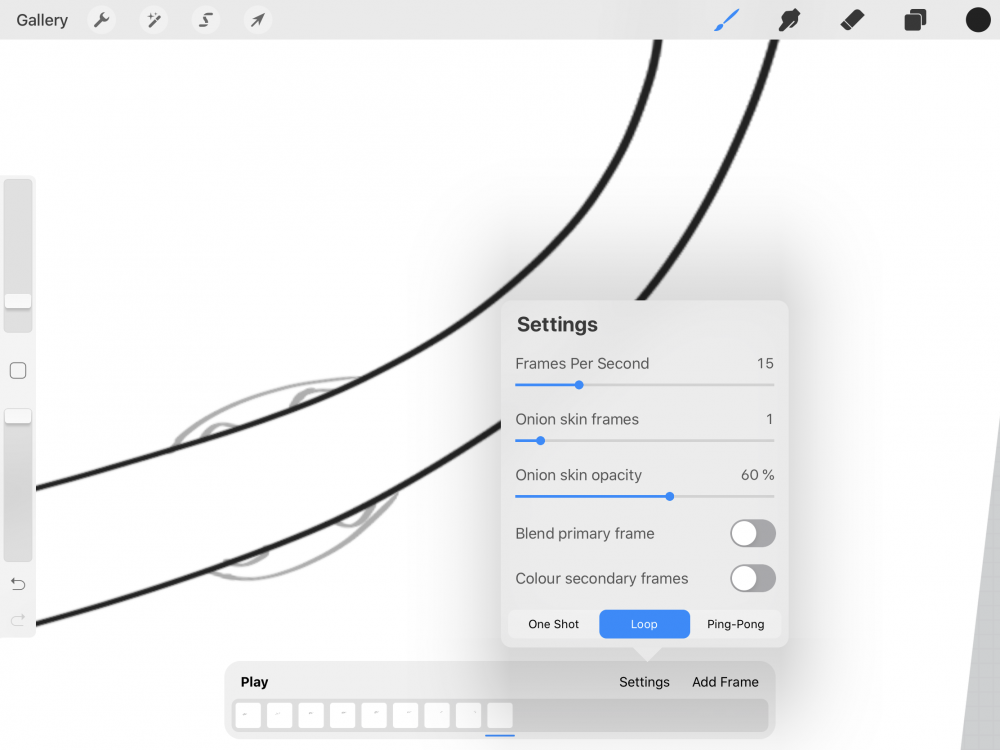Tap the undo arrow in sidebar
The width and height of the screenshot is (1000, 750).
(18, 584)
